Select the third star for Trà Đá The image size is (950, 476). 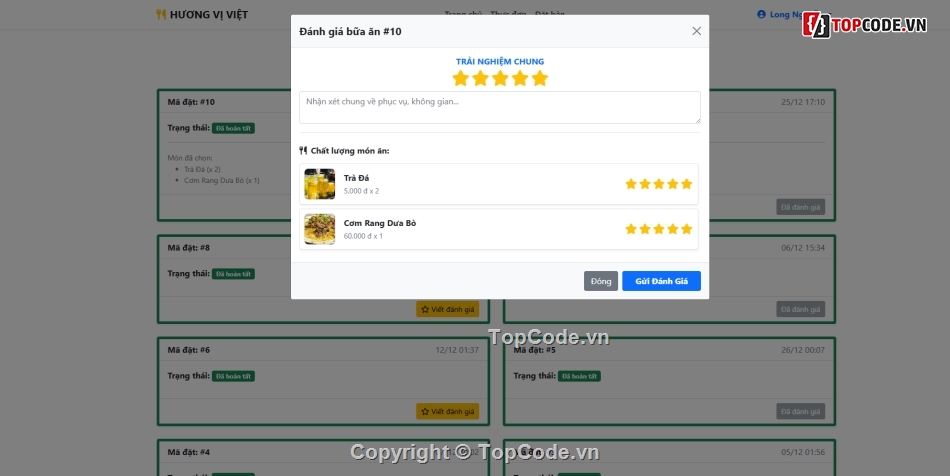(x=659, y=183)
